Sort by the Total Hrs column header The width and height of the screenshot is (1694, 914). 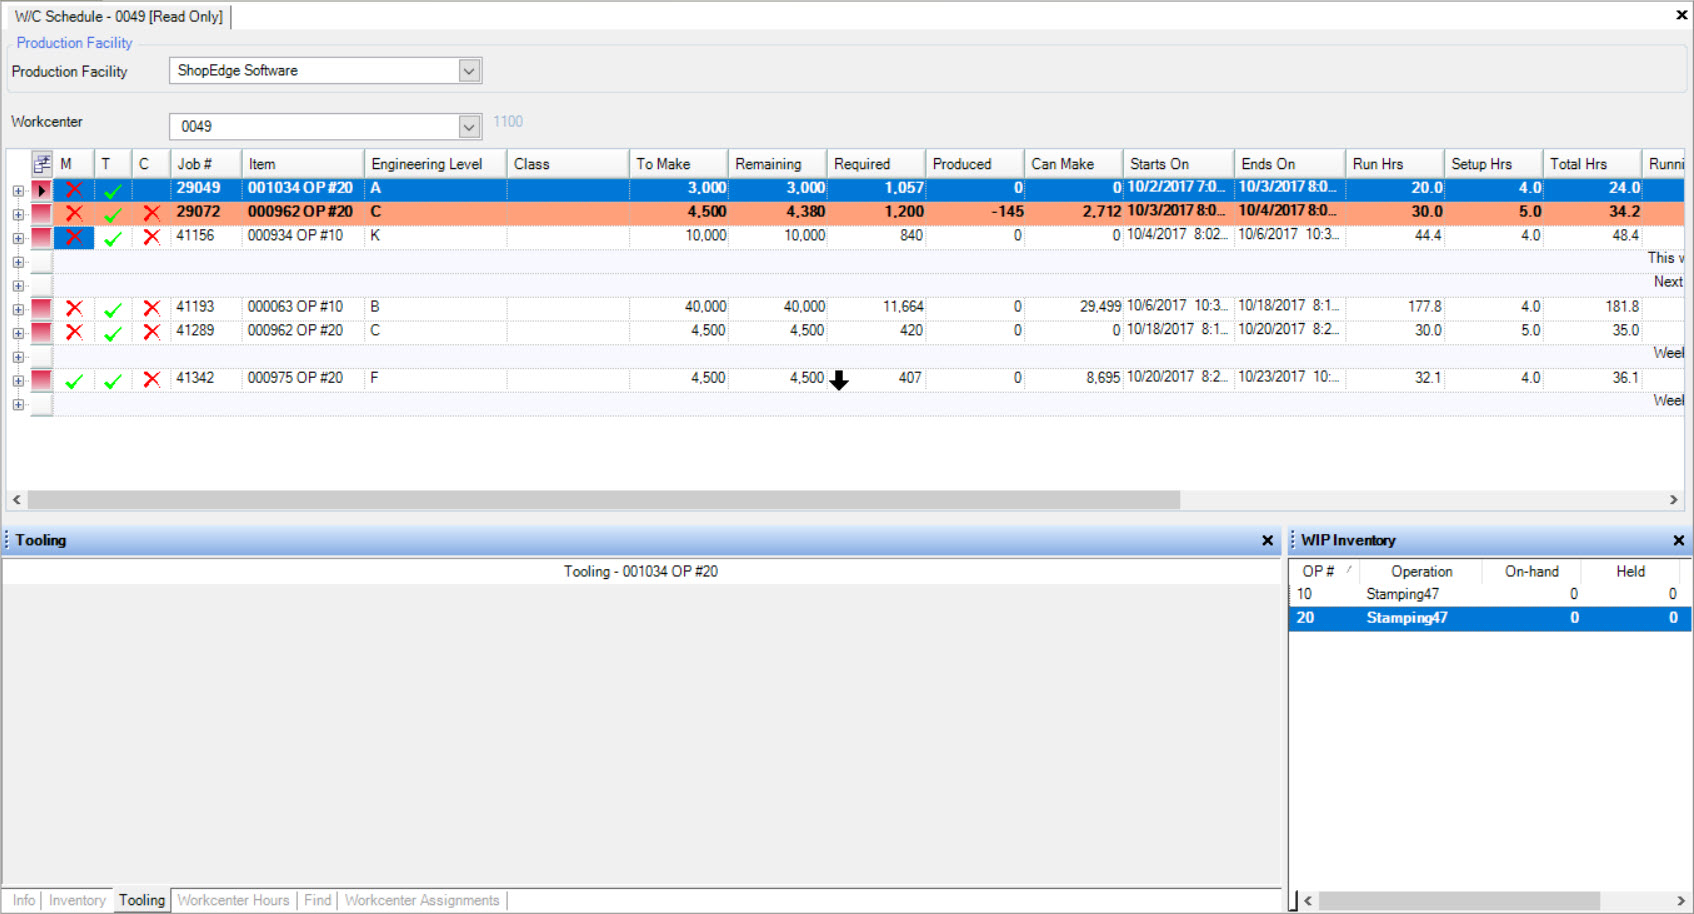pos(1593,164)
